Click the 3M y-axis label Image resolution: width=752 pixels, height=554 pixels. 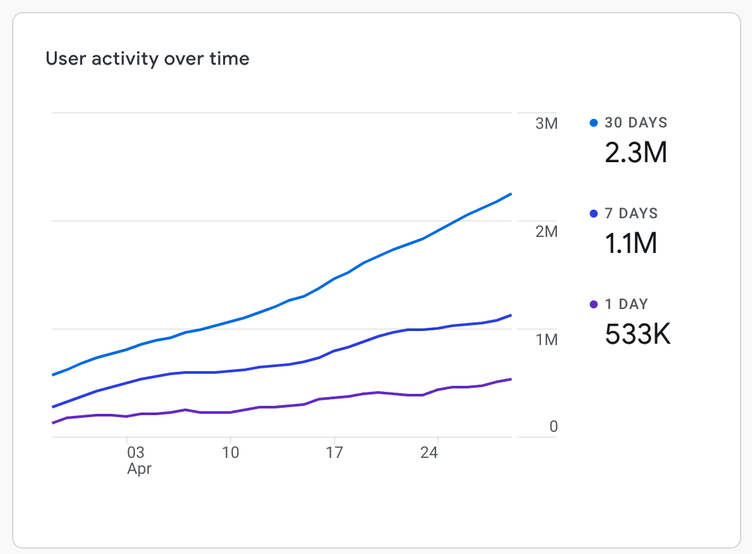click(546, 123)
